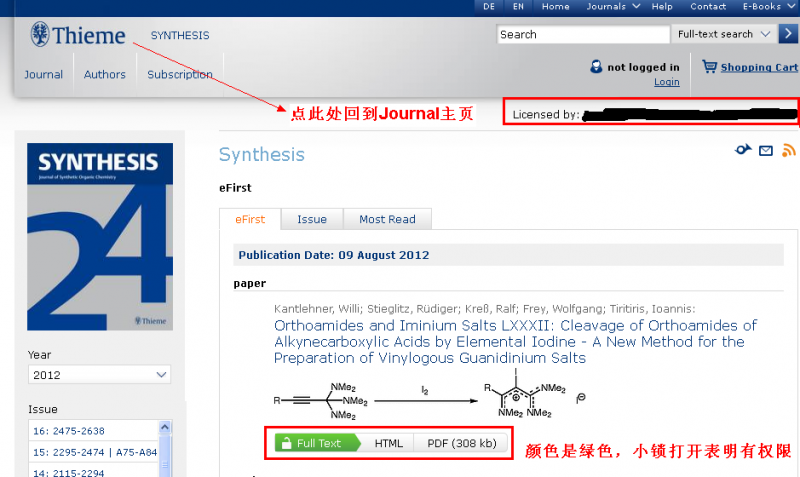The image size is (800, 477).
Task: Select issue 16: 2475-2638
Action: click(x=69, y=431)
